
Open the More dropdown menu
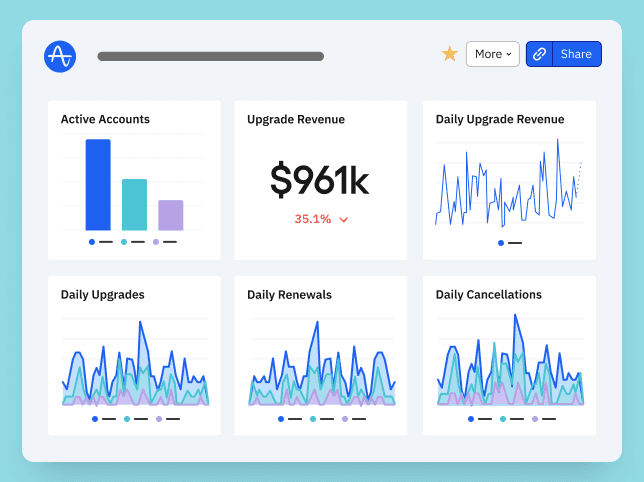click(x=493, y=54)
